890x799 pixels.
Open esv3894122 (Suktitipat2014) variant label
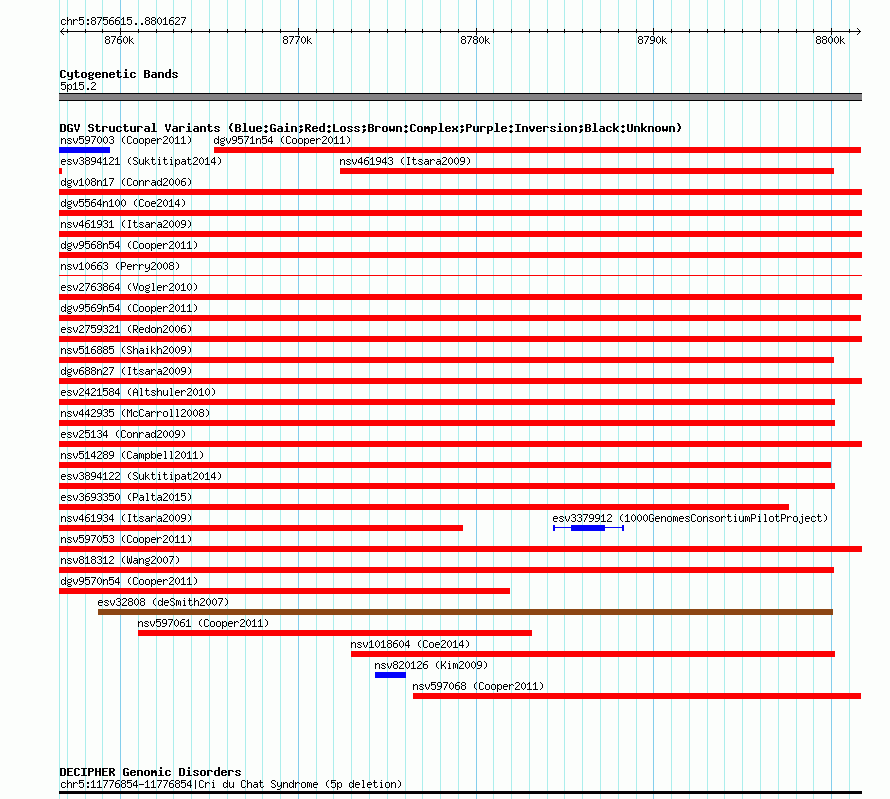click(141, 476)
